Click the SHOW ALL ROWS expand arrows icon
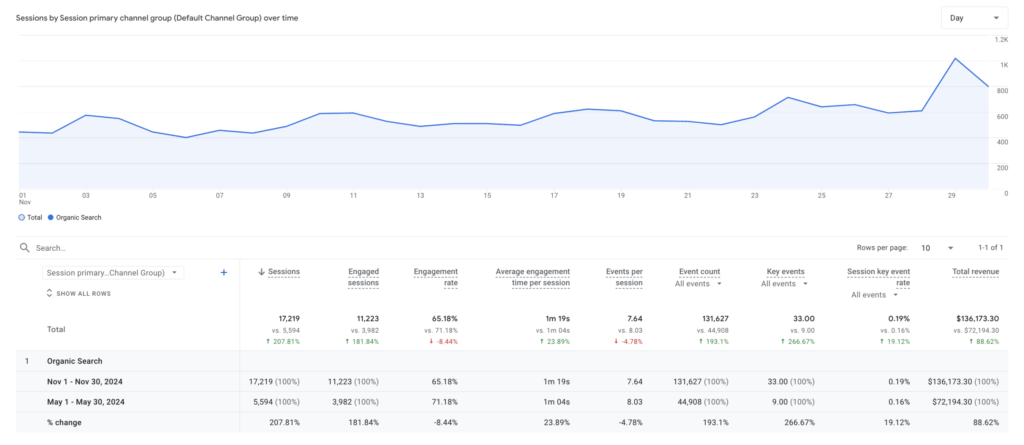This screenshot has width=1024, height=445. tap(49, 293)
